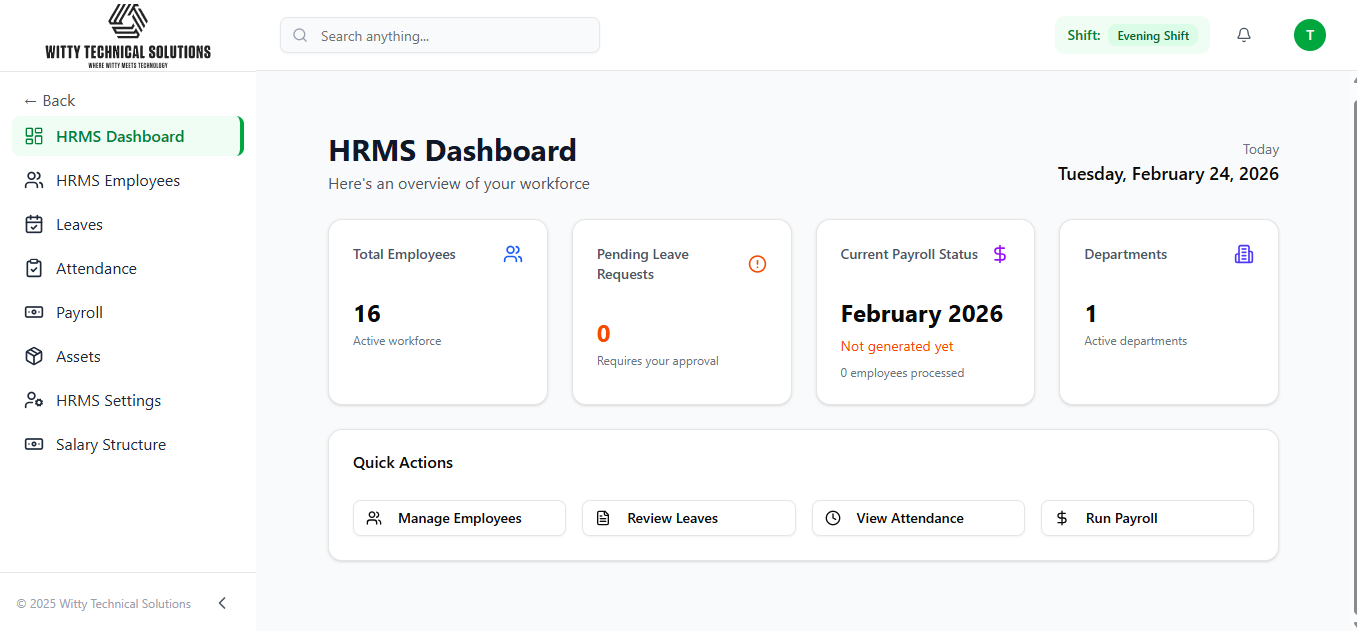1357x631 pixels.
Task: Click the orange alert icon on Pending Leave Requests
Action: coord(757,264)
